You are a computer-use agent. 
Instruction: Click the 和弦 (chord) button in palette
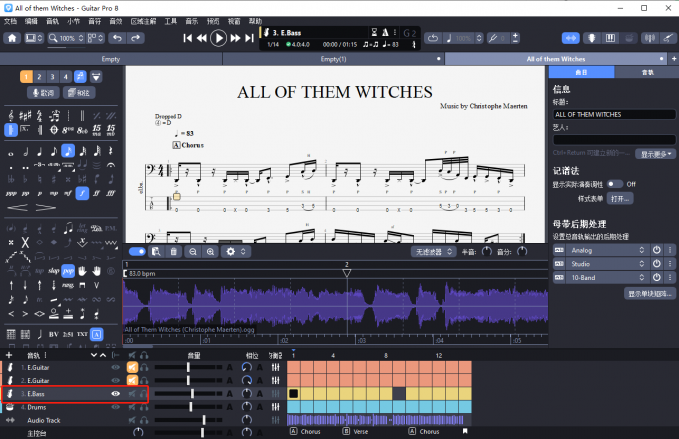point(79,93)
